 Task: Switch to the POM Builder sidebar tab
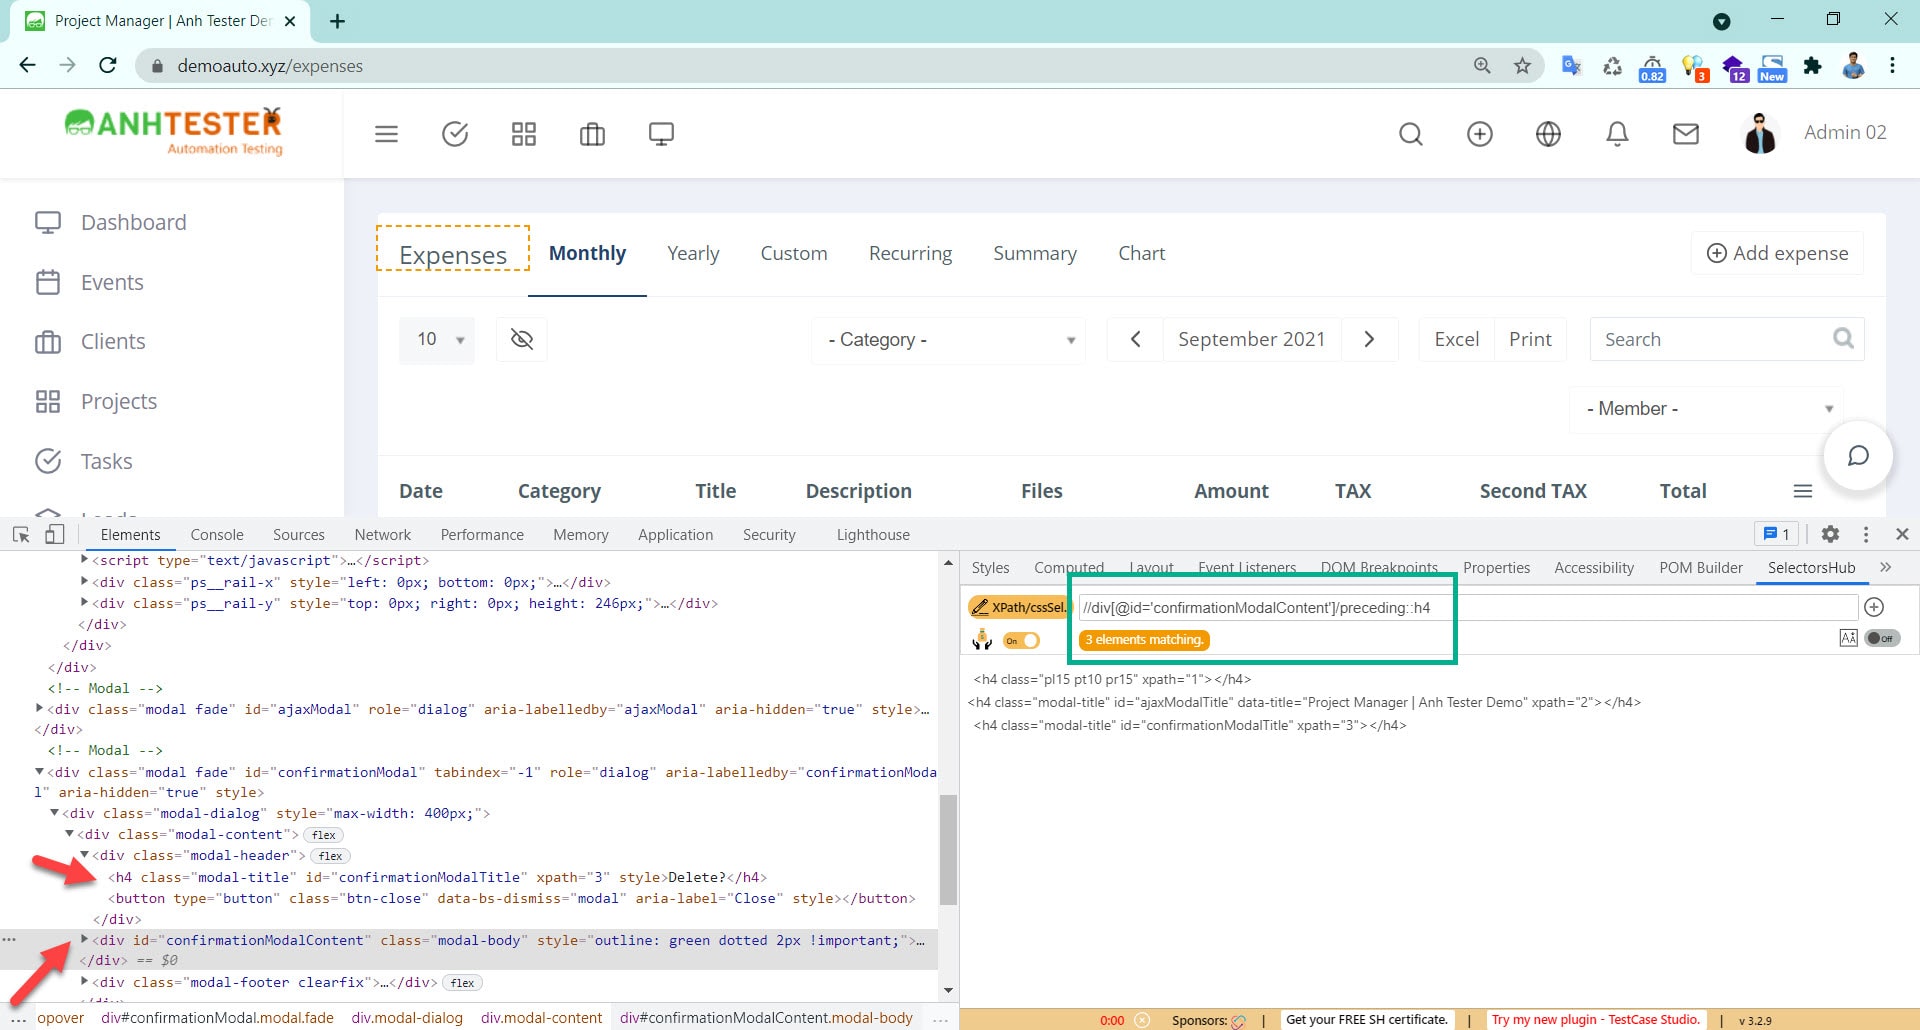pos(1701,567)
